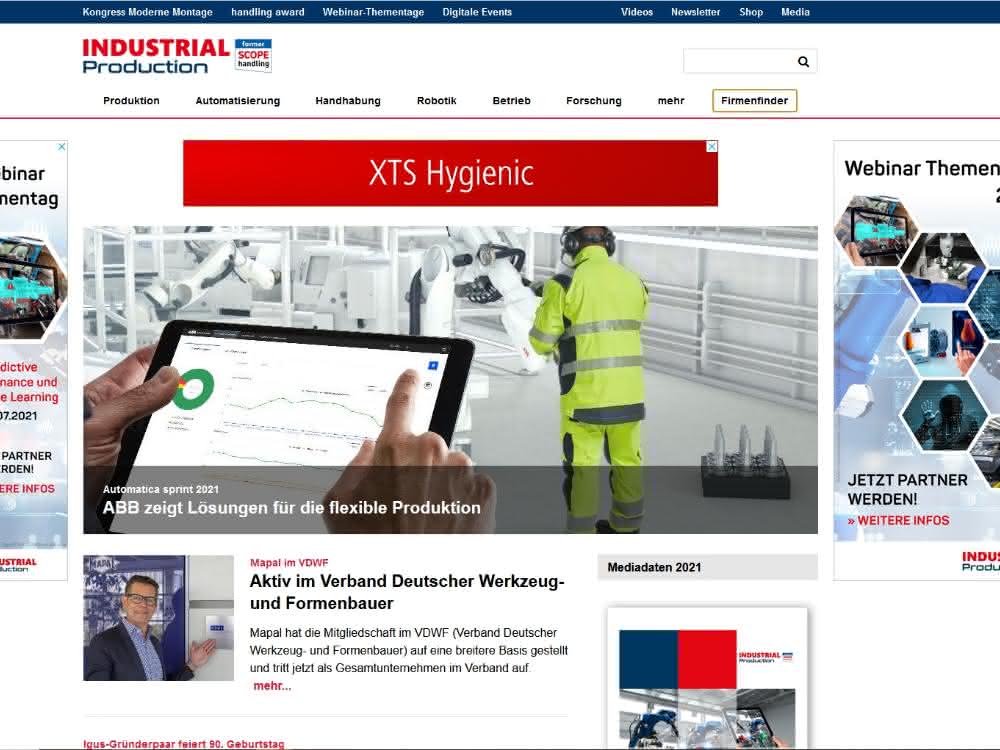Image resolution: width=1000 pixels, height=750 pixels.
Task: Select the Automatisierung nav item
Action: point(238,101)
